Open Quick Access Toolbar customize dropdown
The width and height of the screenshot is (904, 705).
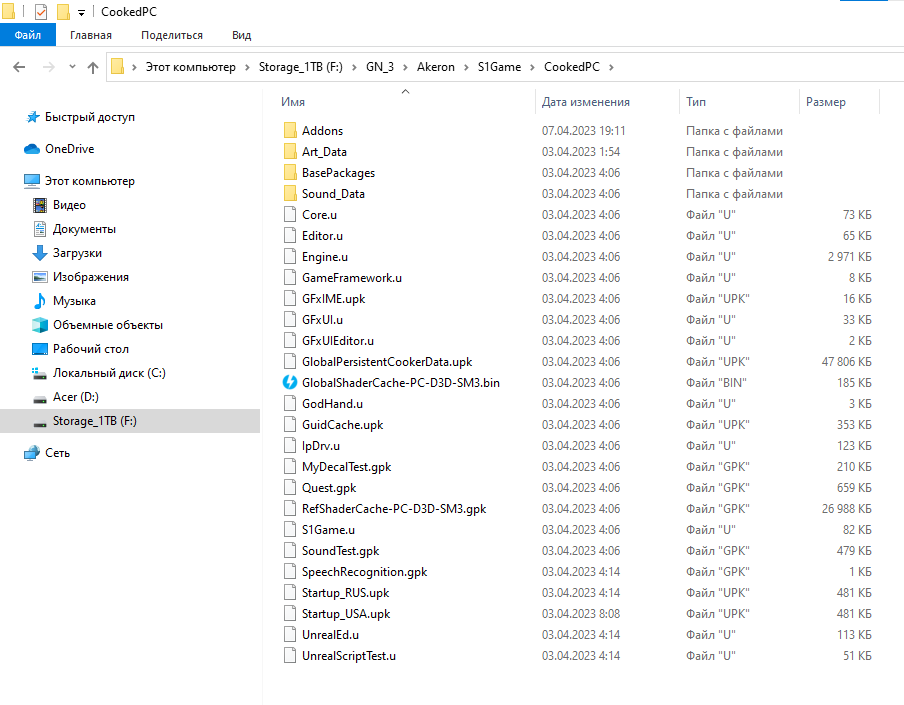(x=81, y=12)
